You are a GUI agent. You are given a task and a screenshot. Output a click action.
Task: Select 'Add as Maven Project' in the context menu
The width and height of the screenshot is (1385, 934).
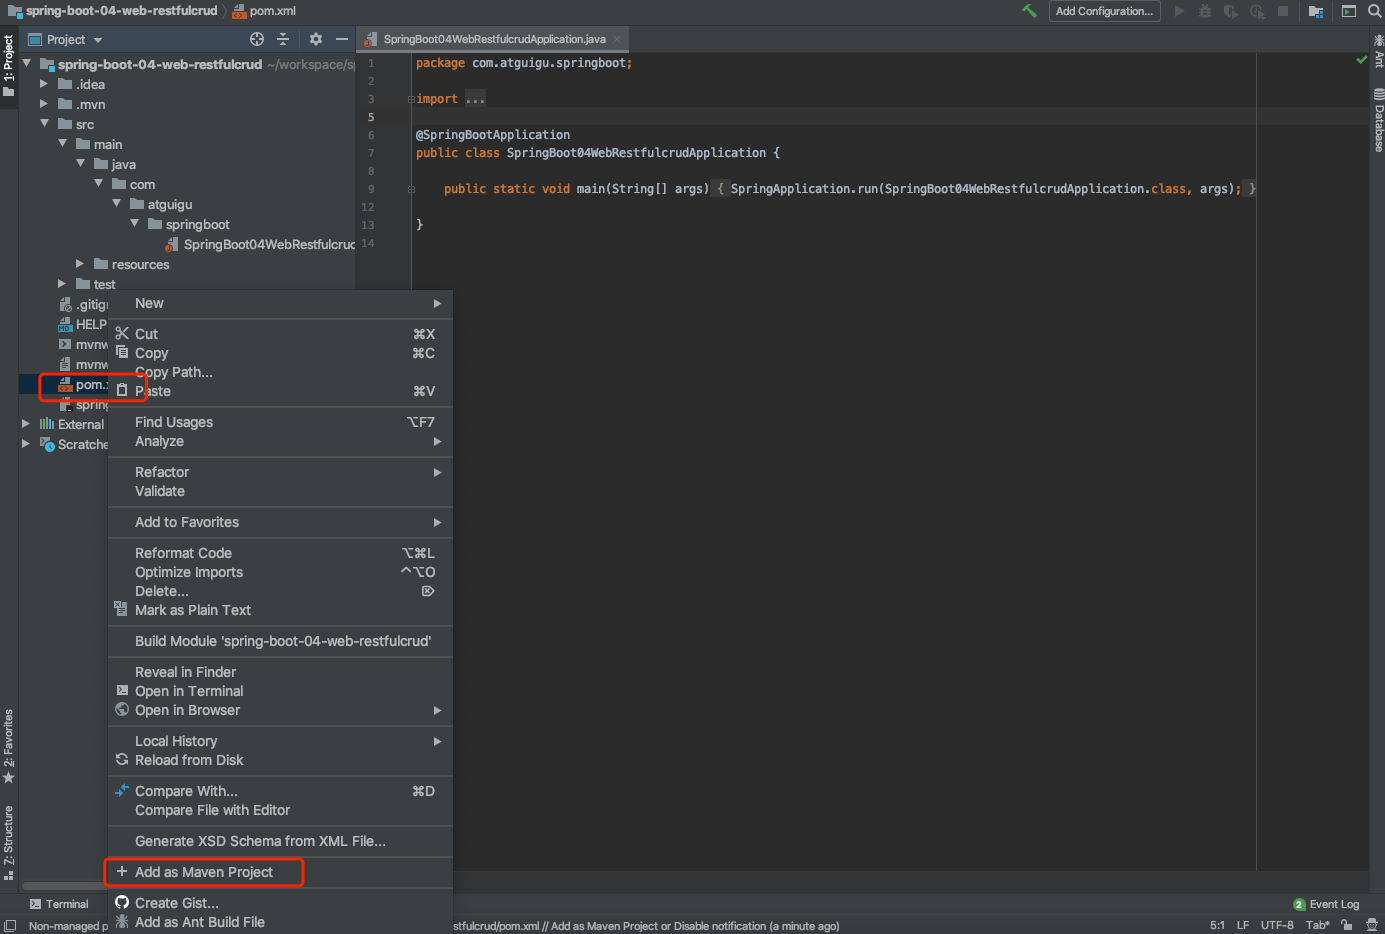[x=204, y=872]
